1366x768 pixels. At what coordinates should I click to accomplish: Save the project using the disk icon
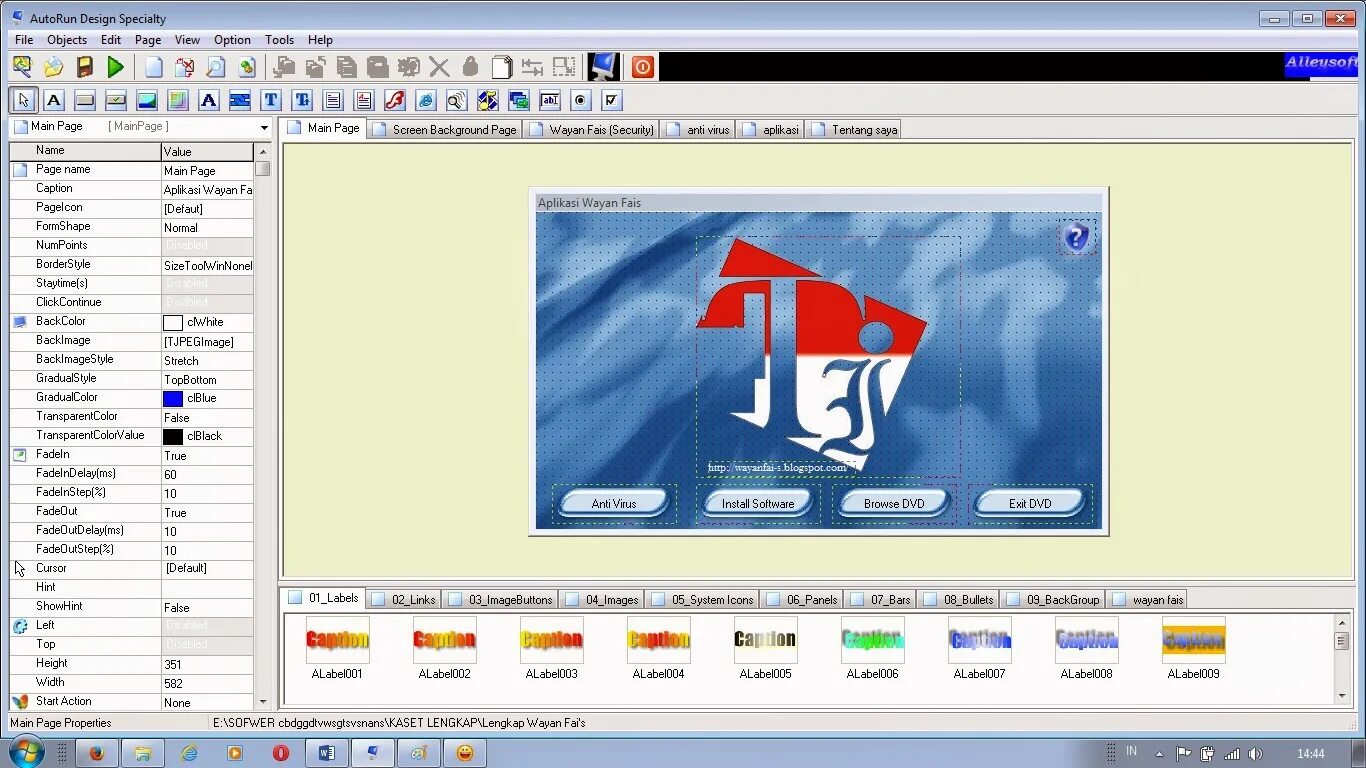[x=85, y=67]
